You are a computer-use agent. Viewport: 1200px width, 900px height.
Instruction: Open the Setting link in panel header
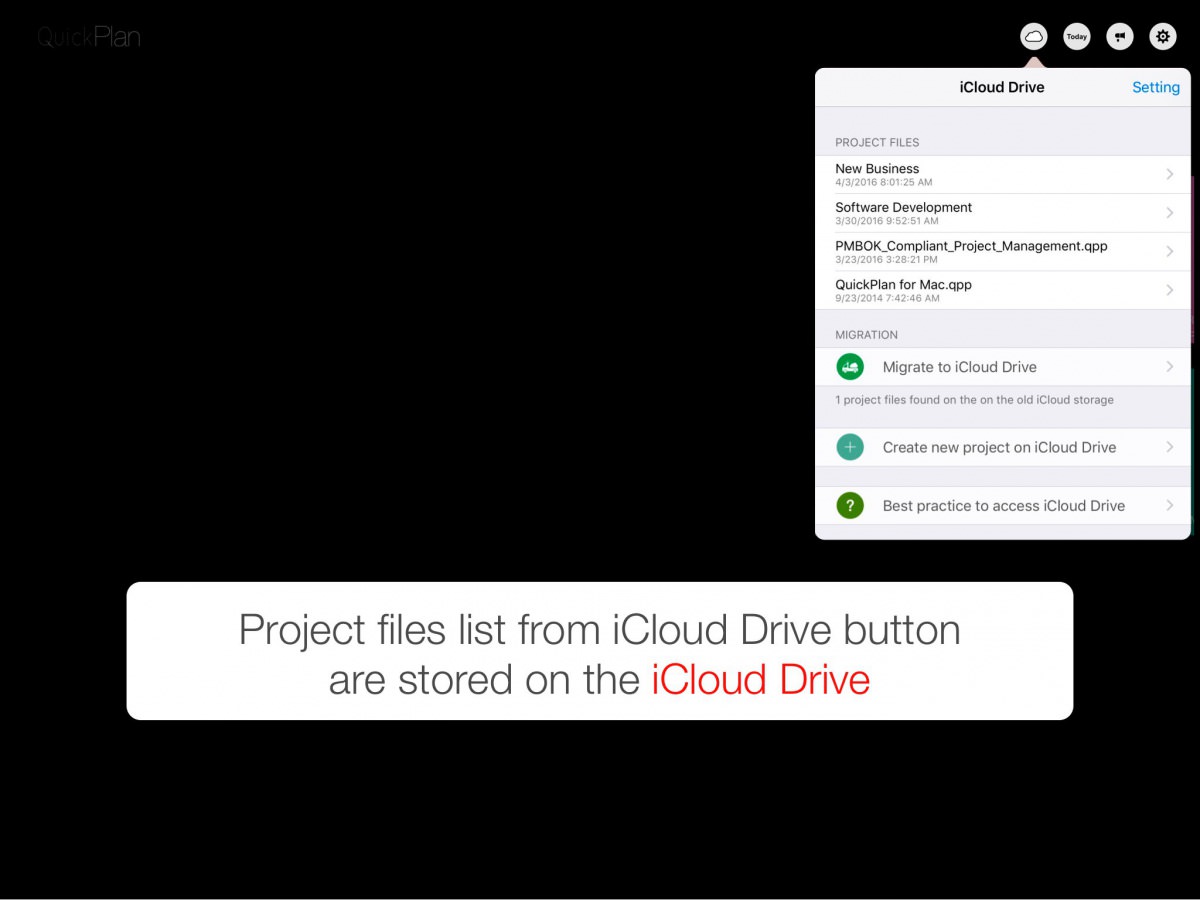1155,87
